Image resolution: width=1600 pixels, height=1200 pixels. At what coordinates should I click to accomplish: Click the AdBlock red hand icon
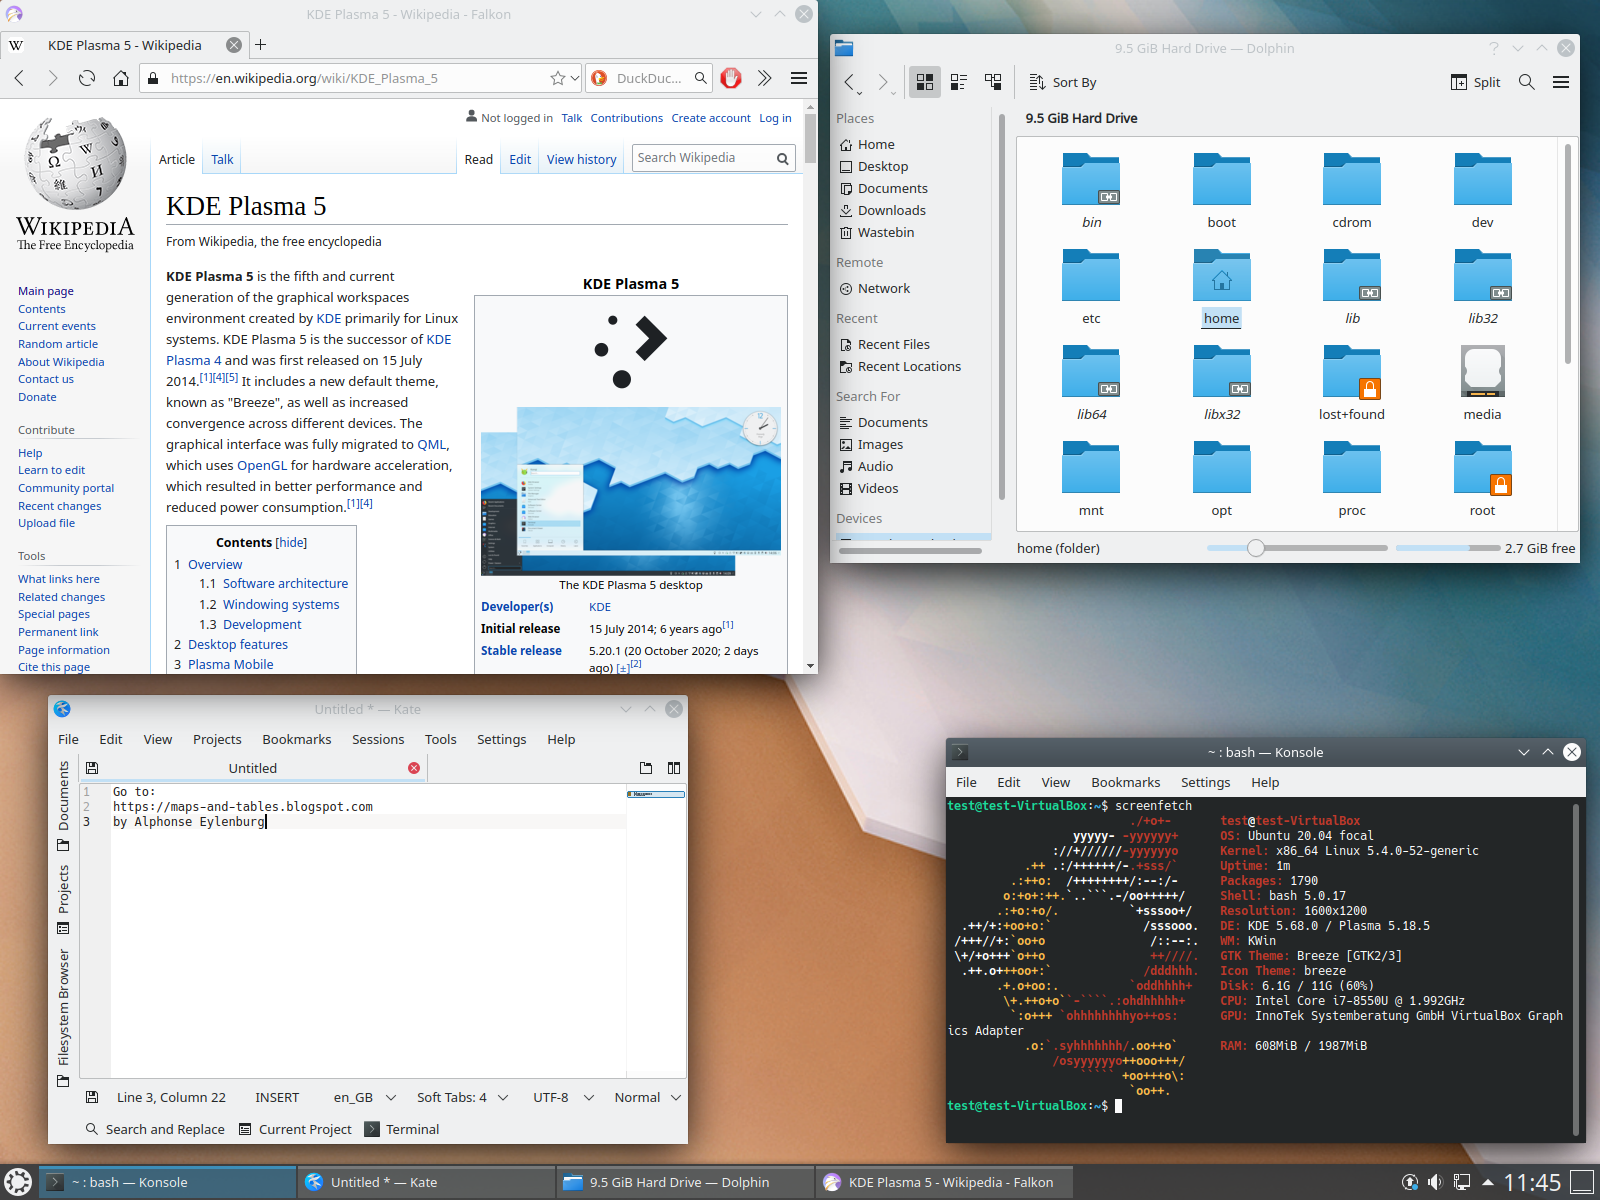[731, 78]
